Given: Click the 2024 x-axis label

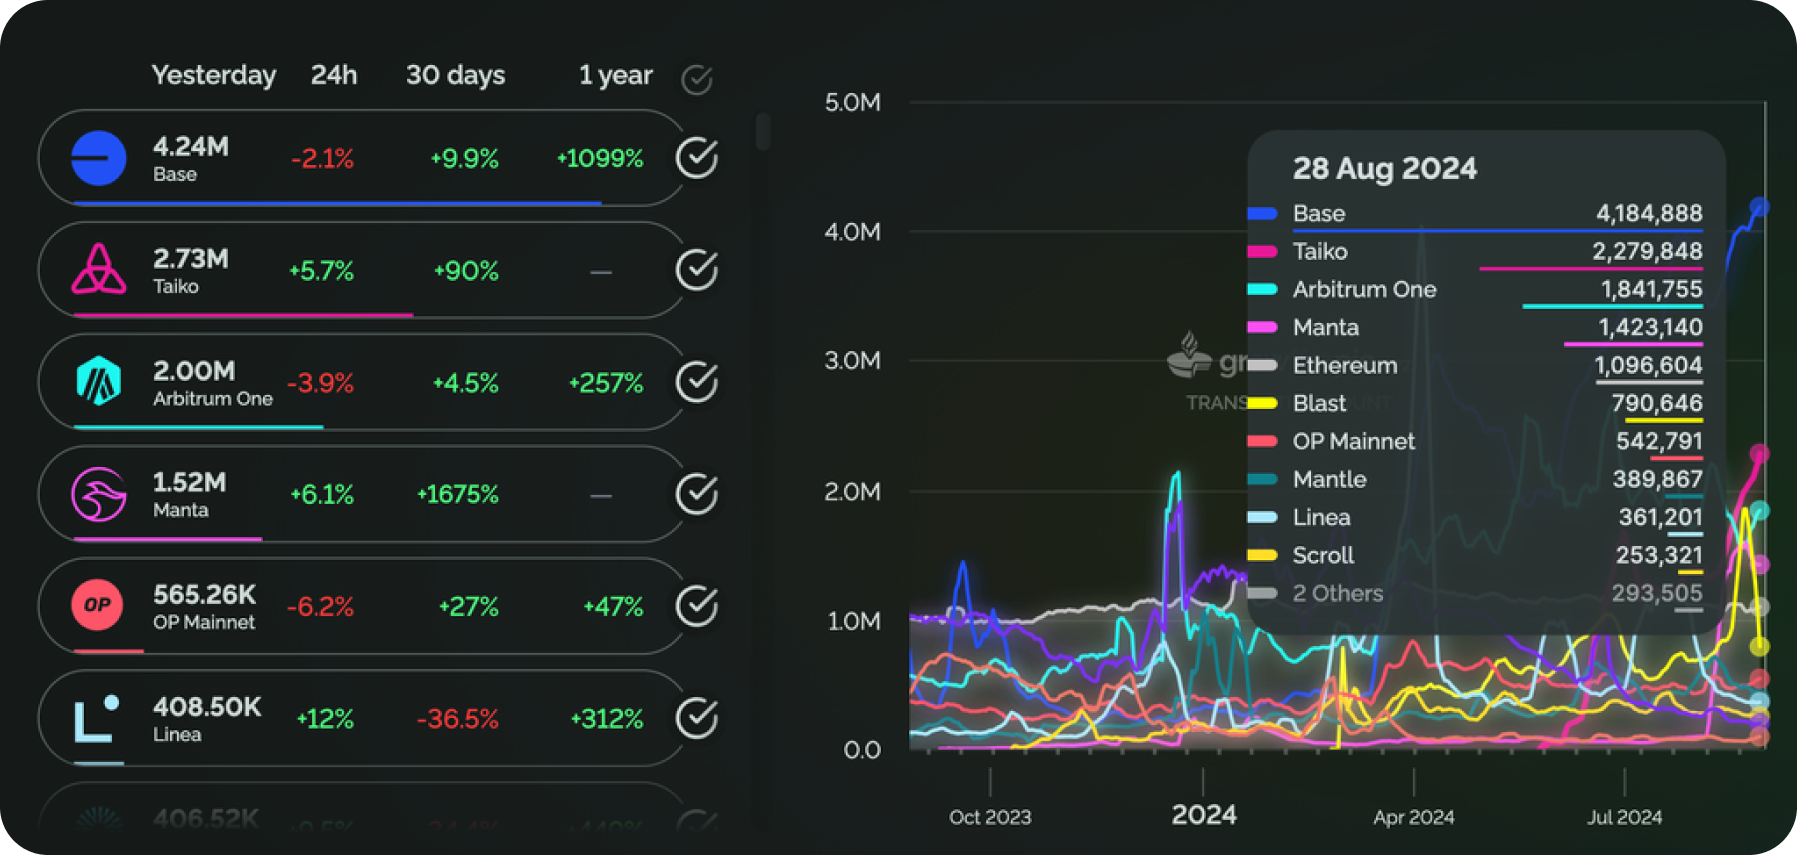Looking at the screenshot, I should tap(1204, 815).
